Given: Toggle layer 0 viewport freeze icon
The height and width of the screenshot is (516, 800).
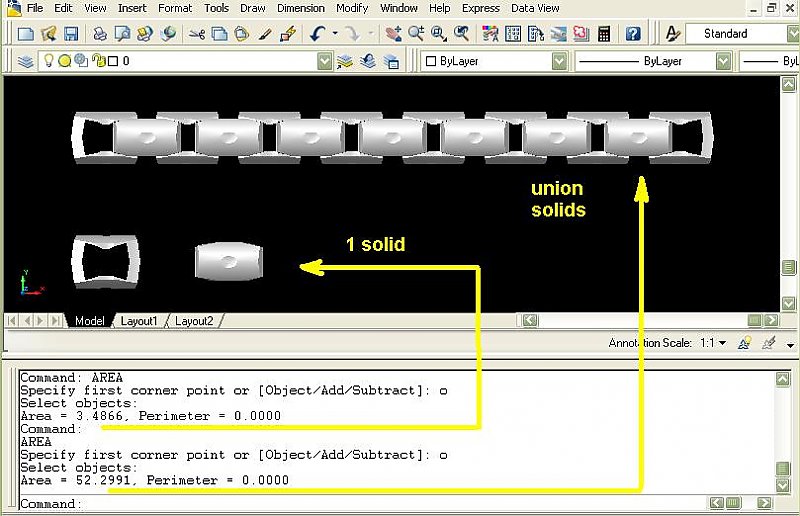Looking at the screenshot, I should tap(81, 61).
